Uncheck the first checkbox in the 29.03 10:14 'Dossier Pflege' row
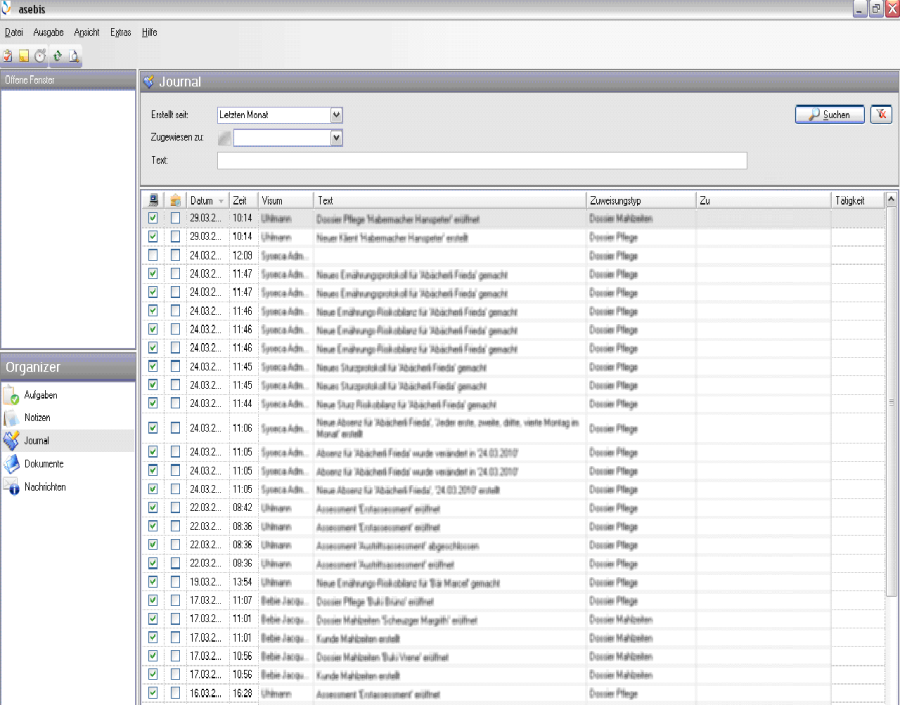The image size is (900, 705). tap(153, 218)
